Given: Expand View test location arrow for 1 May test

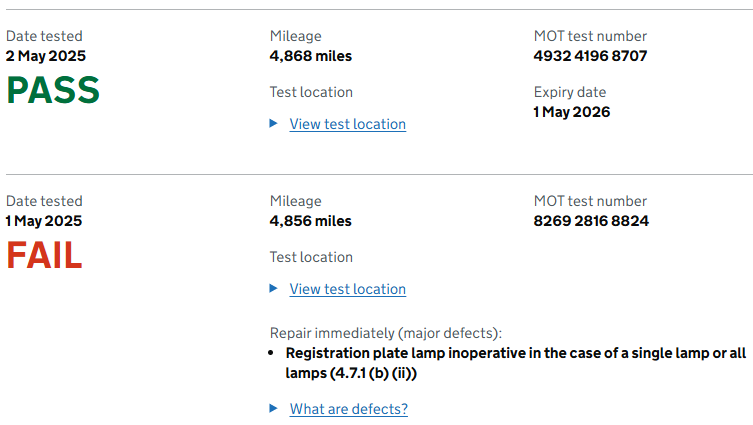Looking at the screenshot, I should coord(274,289).
